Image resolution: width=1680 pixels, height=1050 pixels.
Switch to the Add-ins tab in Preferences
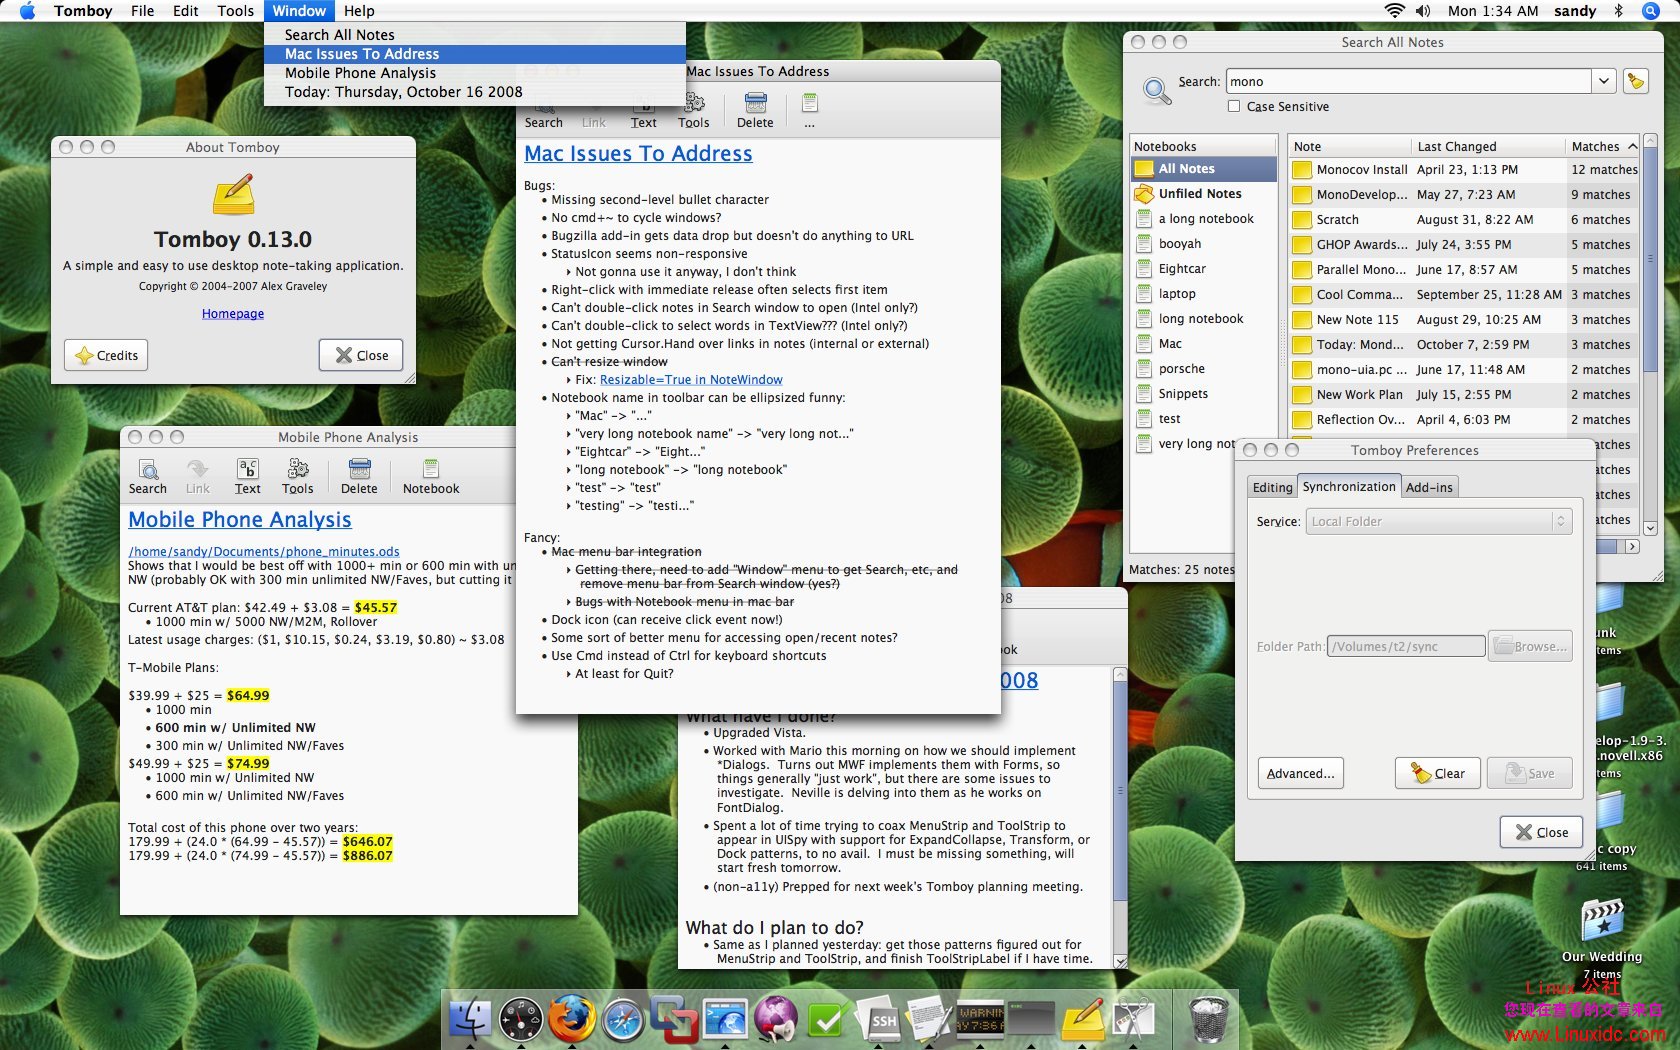click(x=1429, y=487)
